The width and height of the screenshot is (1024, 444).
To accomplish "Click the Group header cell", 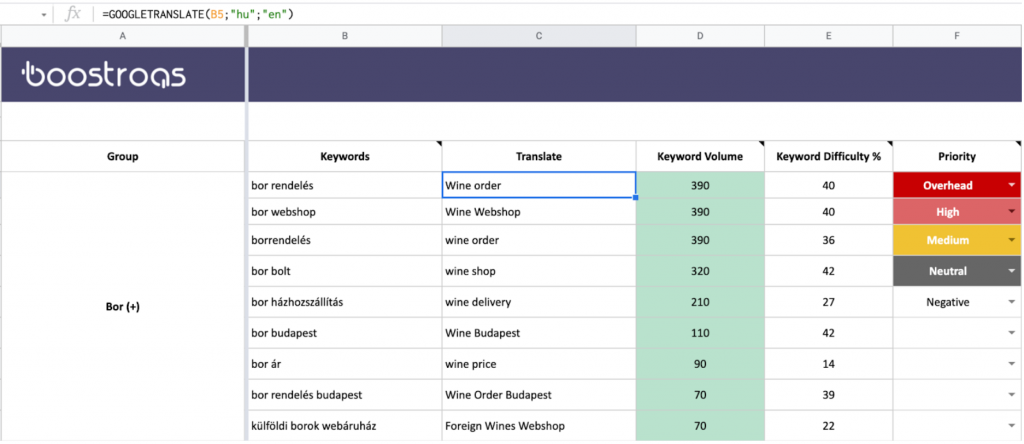I will 123,157.
